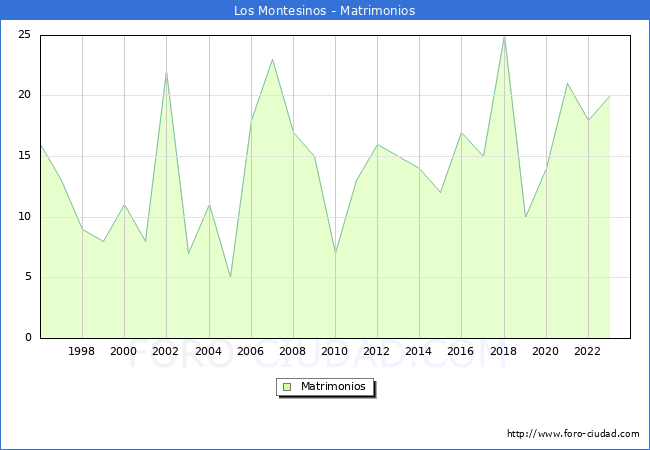Click the y-axis value 15
This screenshot has height=450, width=650.
pos(24,156)
